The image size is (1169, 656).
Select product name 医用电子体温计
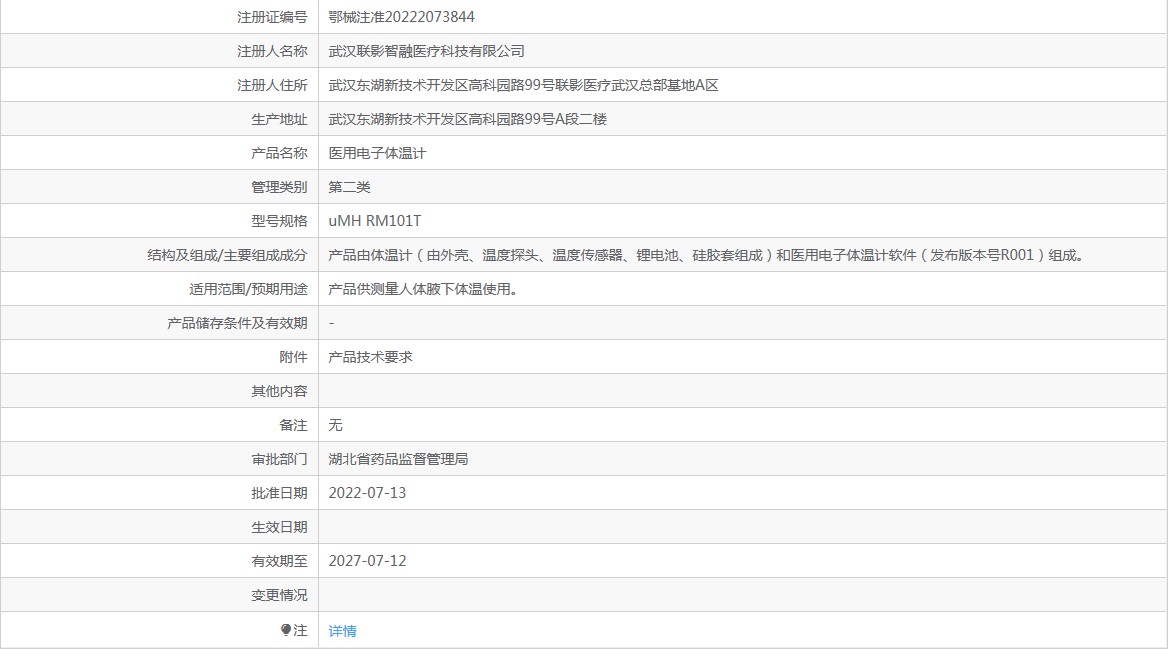[x=377, y=154]
